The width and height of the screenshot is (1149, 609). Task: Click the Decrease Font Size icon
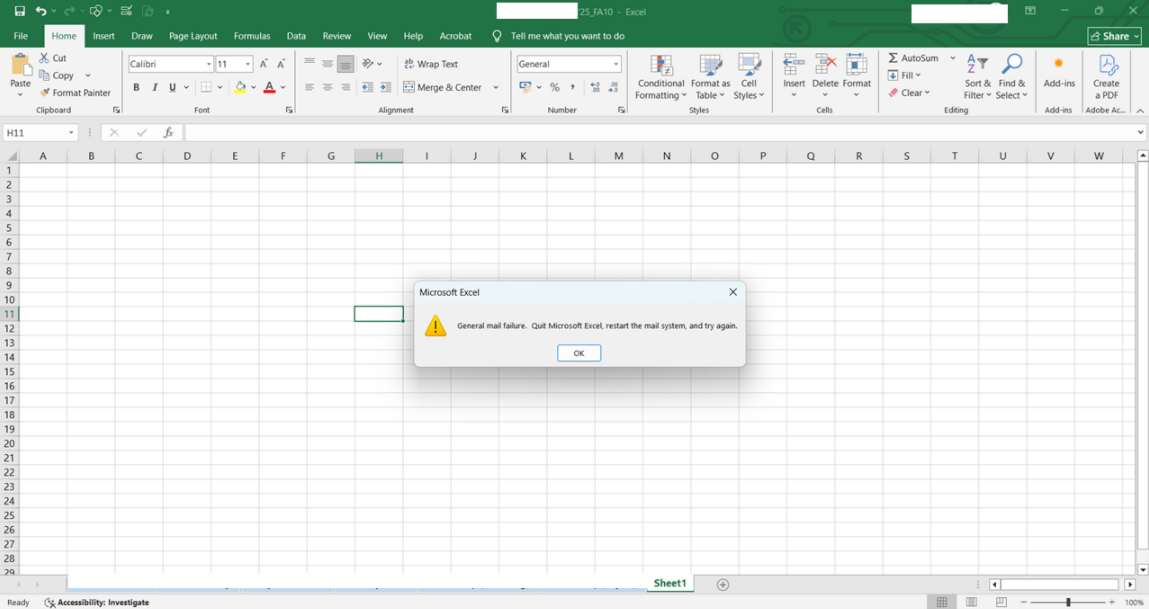(x=281, y=64)
